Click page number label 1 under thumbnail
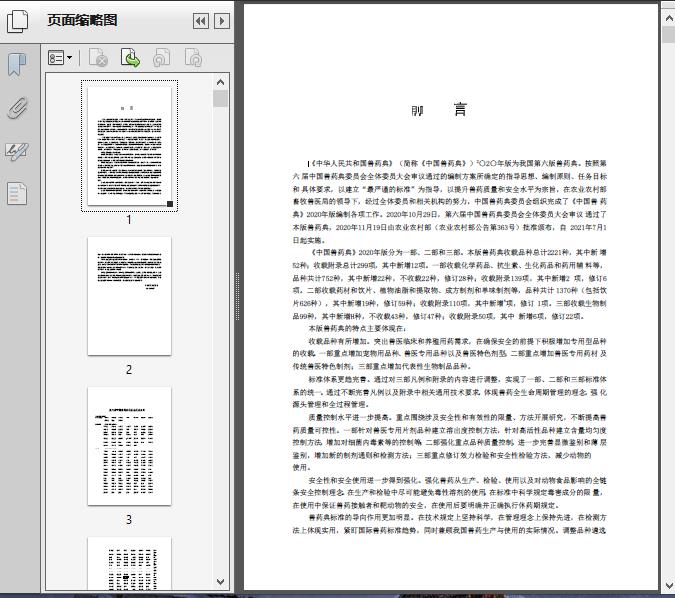 click(x=129, y=220)
